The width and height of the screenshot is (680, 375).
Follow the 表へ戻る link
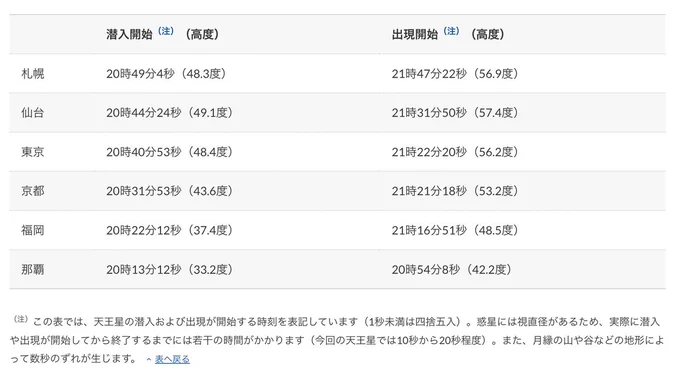click(172, 359)
